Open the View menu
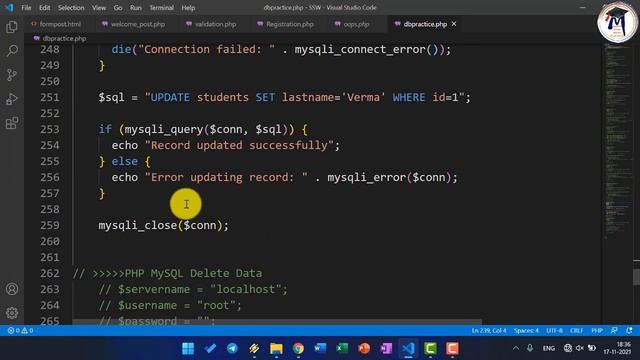This screenshot has width=640, height=360. click(x=99, y=7)
